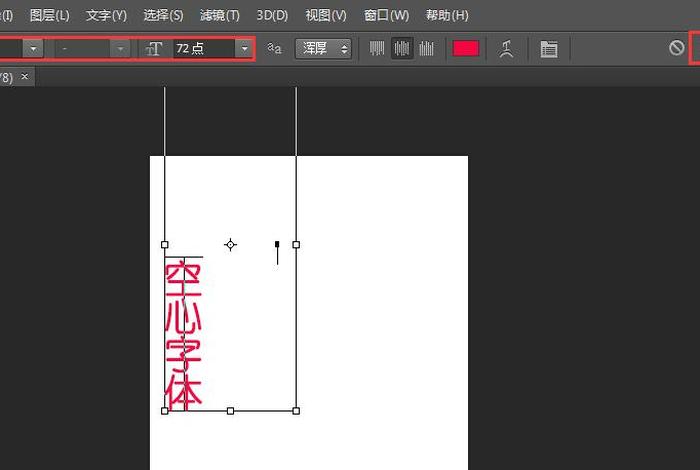Expand the font family dropdown arrow
Viewport: 700px width, 470px height.
[33, 48]
